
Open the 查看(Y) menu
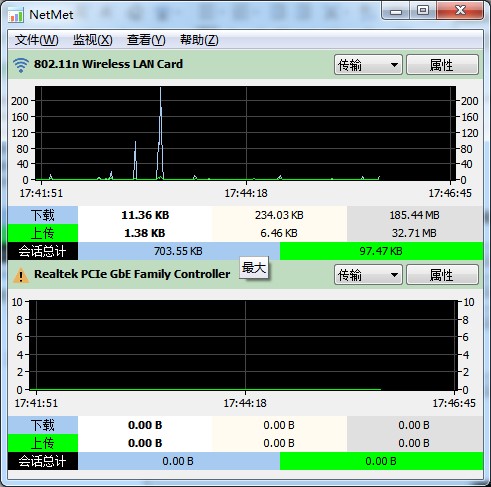click(146, 40)
